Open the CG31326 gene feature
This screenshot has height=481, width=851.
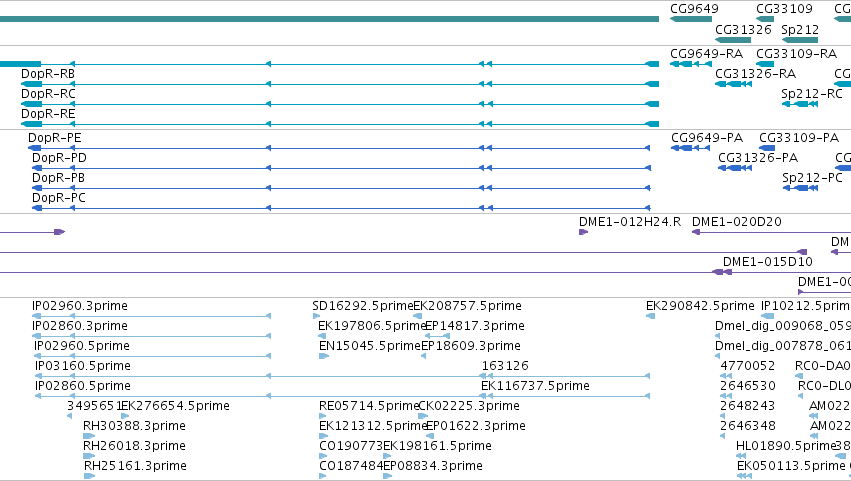point(733,40)
